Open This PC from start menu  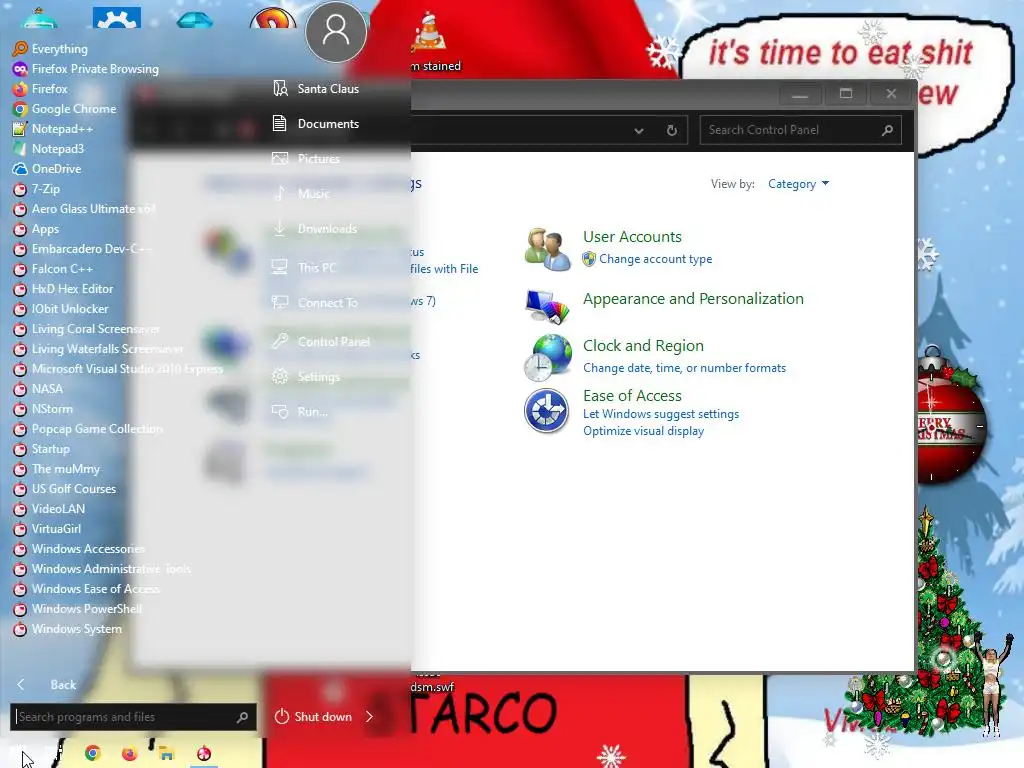(x=305, y=268)
